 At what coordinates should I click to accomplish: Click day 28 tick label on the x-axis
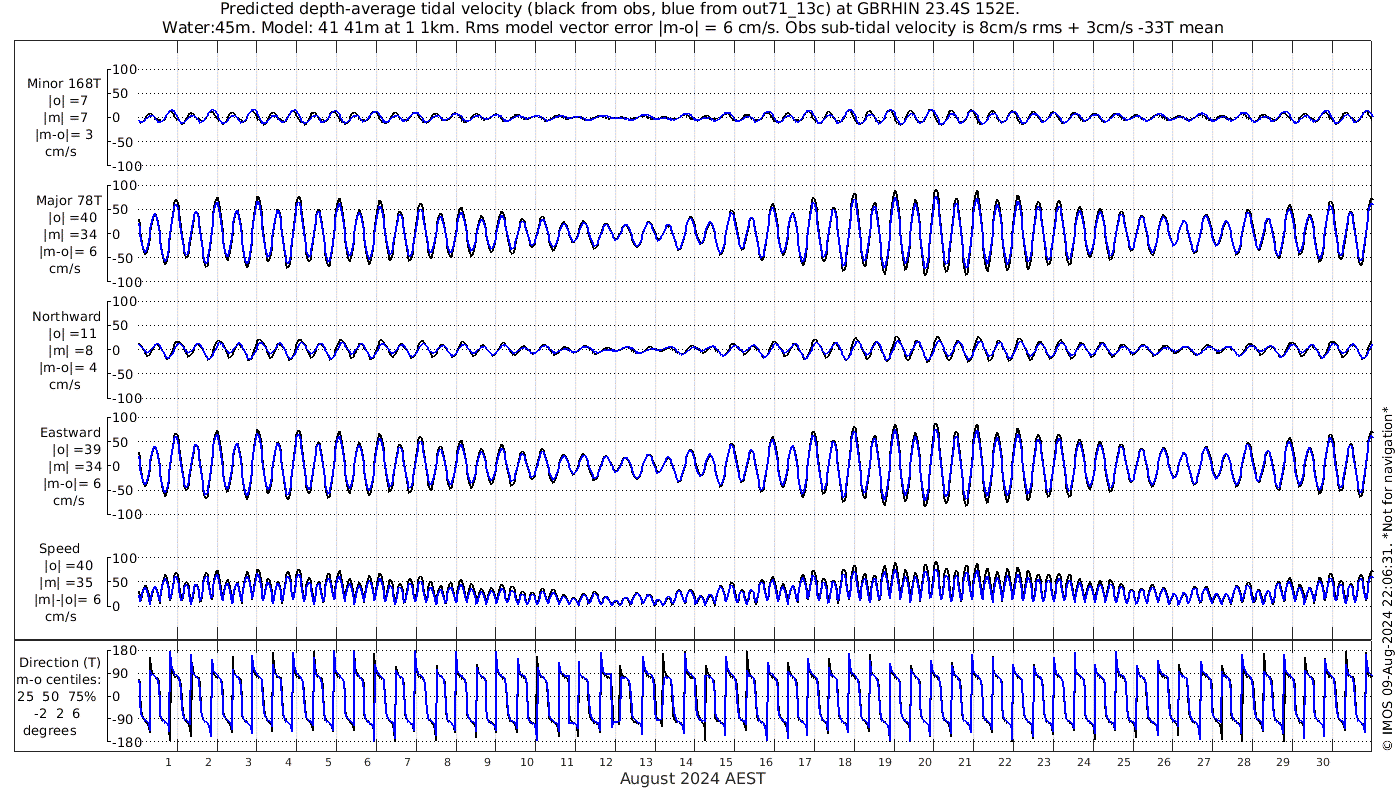coord(1243,762)
